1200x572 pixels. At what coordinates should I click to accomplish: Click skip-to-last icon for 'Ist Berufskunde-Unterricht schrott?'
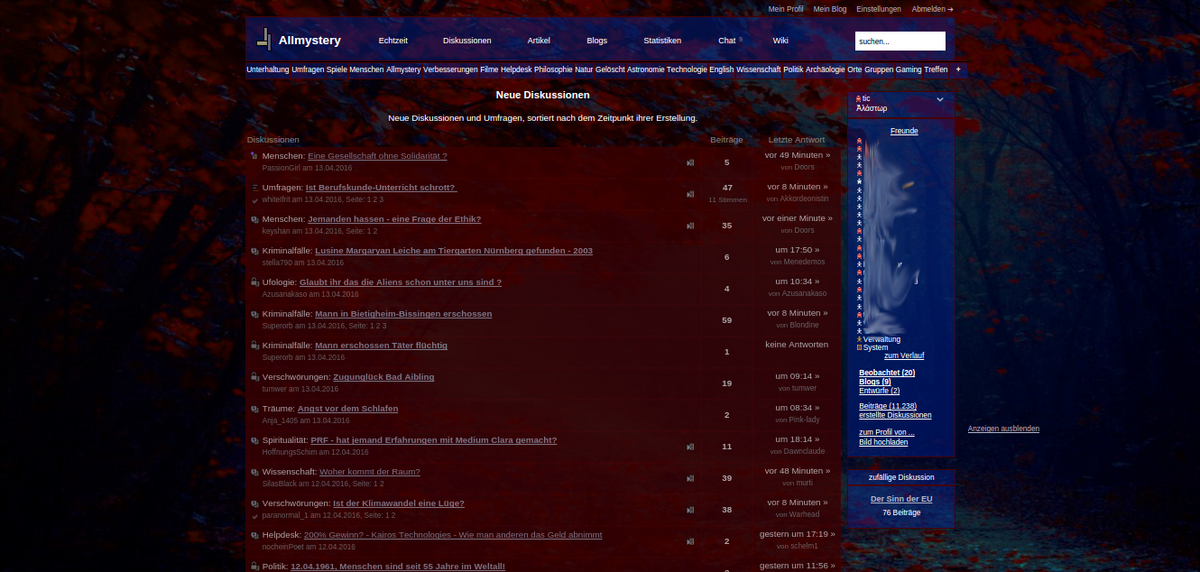[x=690, y=194]
